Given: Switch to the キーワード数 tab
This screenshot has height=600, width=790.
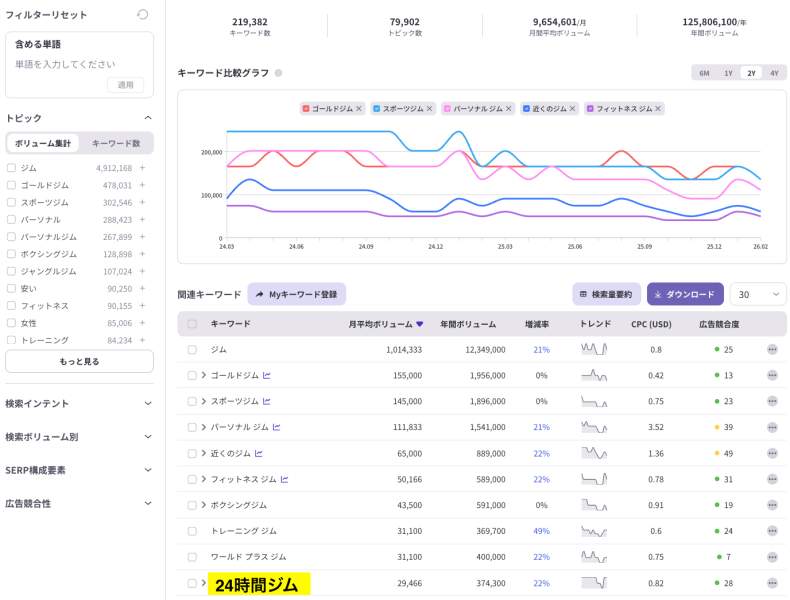Looking at the screenshot, I should pyautogui.click(x=116, y=144).
